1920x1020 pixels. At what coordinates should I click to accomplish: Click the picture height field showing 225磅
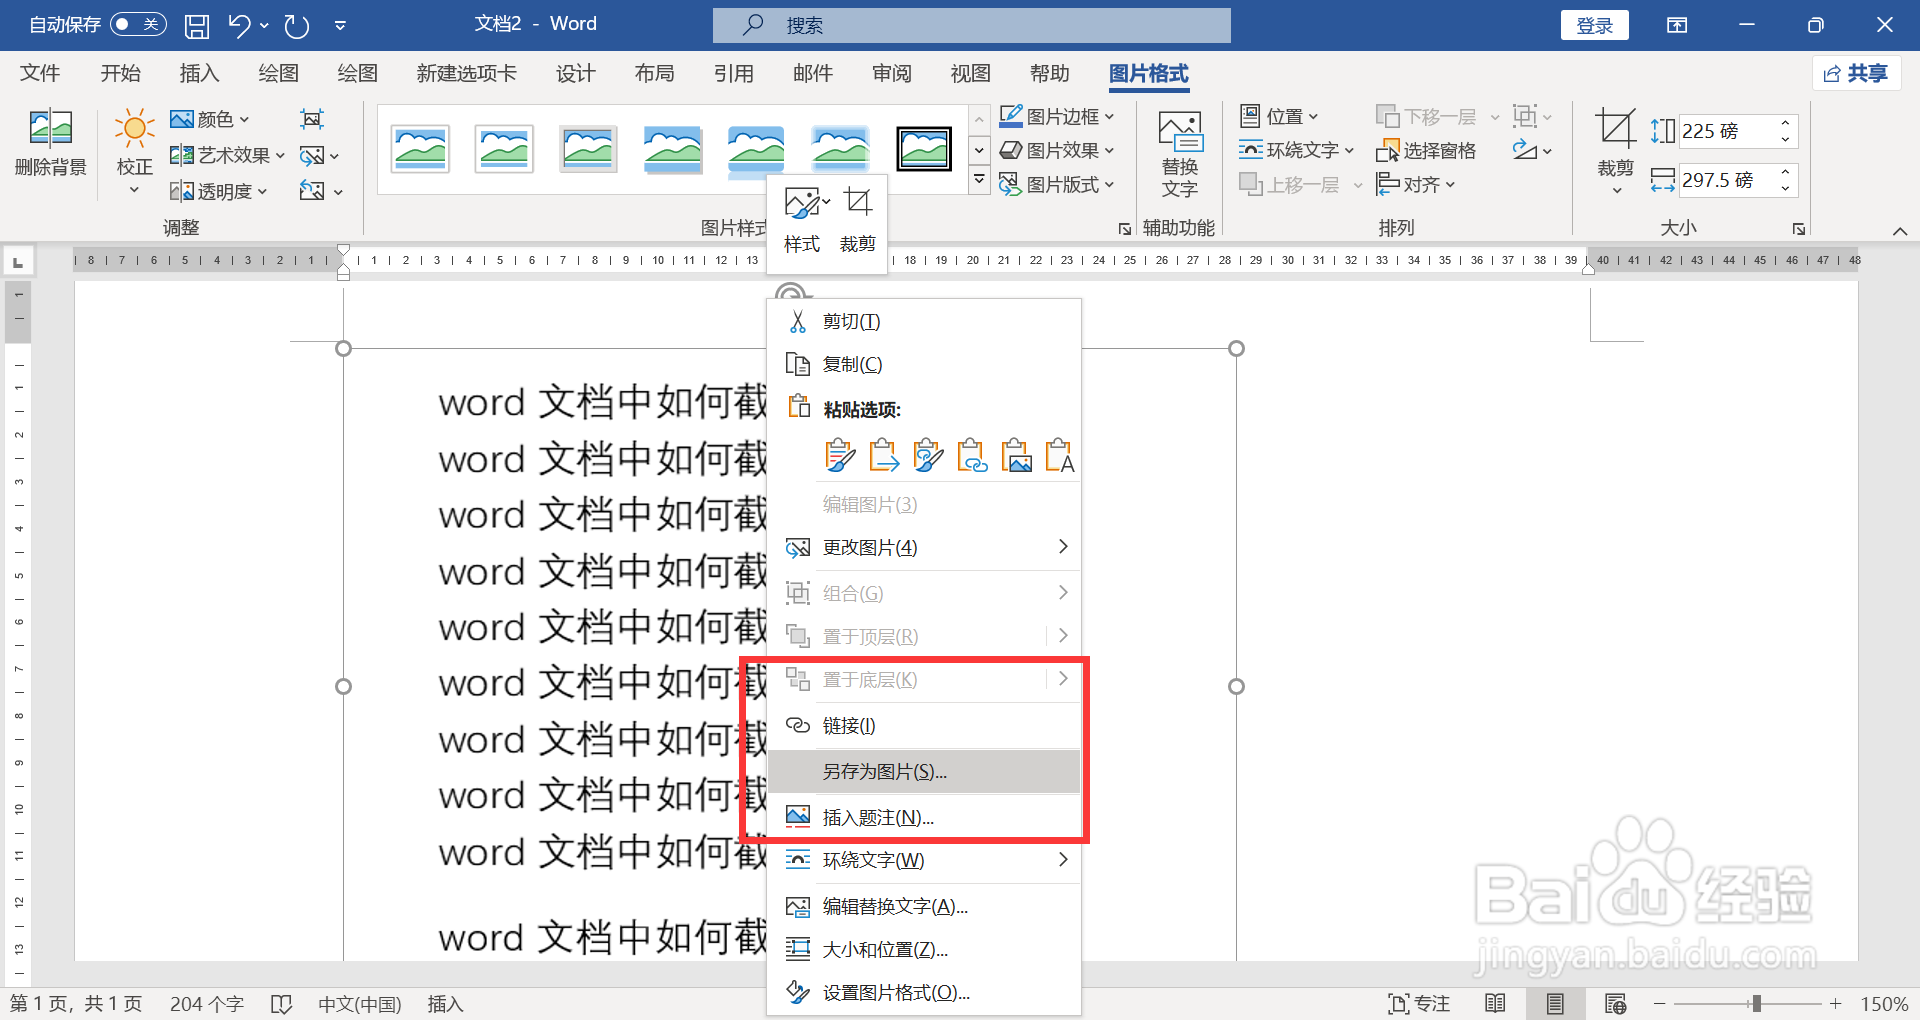(x=1729, y=131)
